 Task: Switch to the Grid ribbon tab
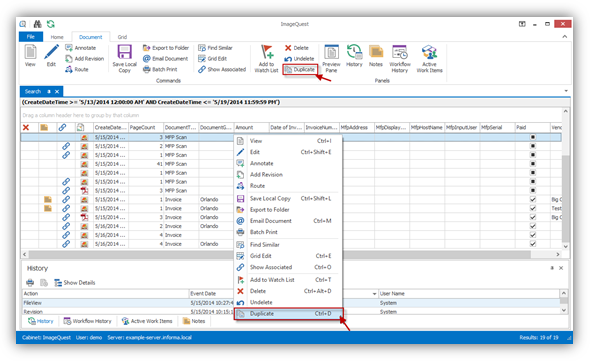[122, 37]
